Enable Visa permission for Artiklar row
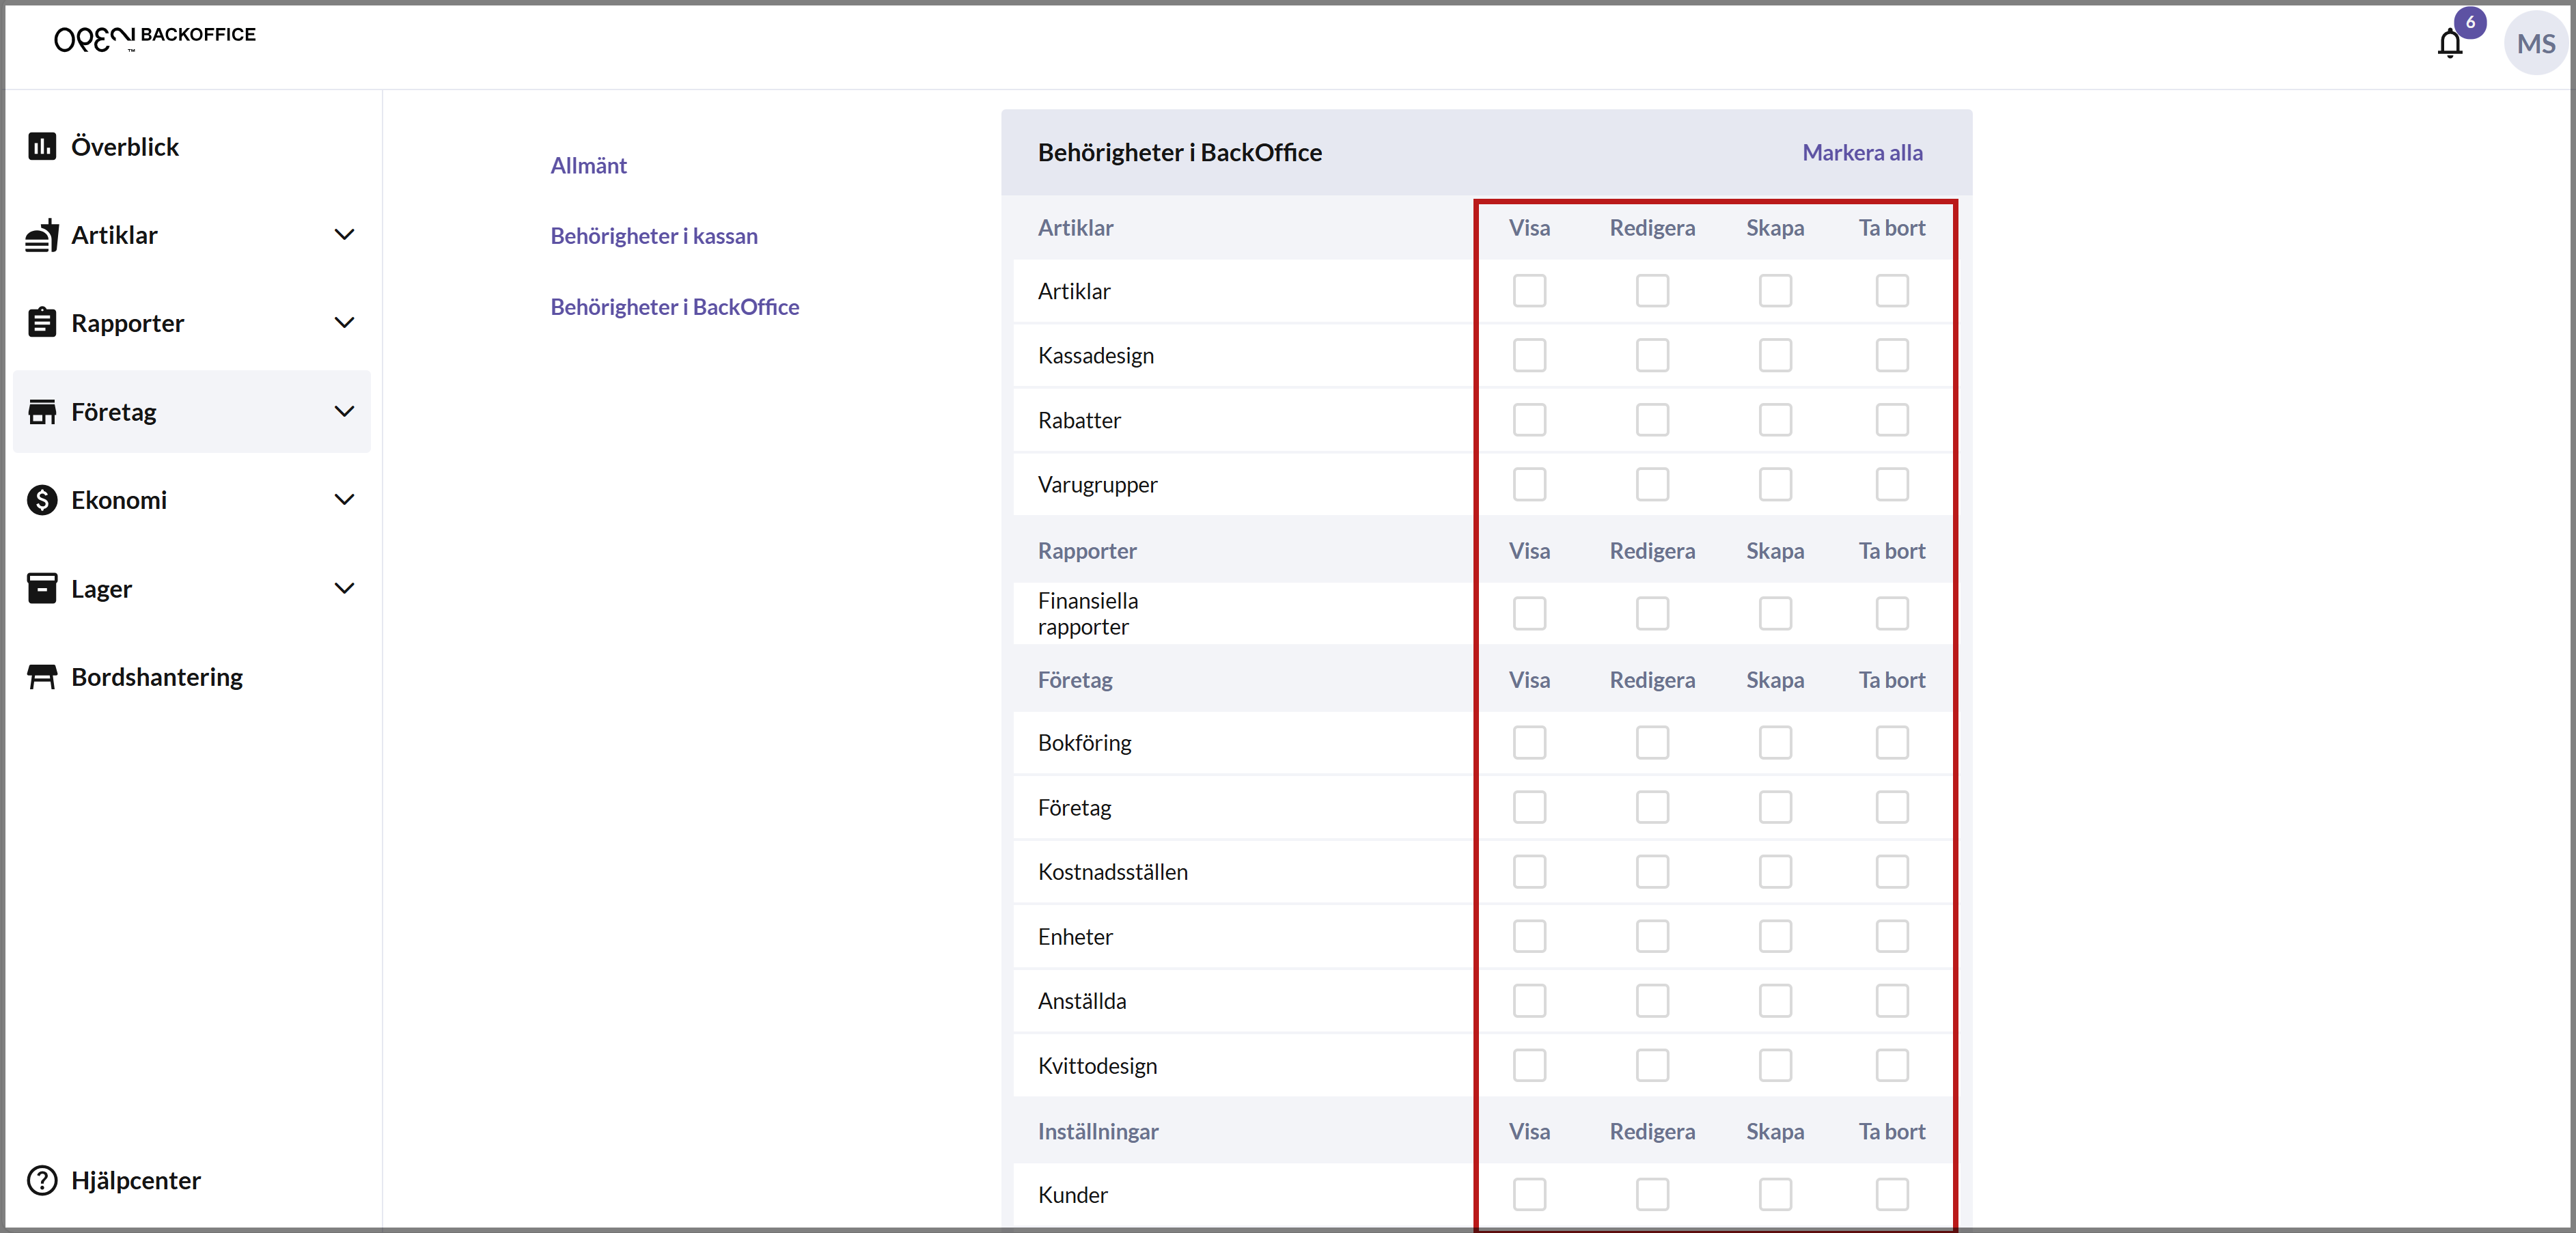This screenshot has height=1233, width=2576. 1529,291
